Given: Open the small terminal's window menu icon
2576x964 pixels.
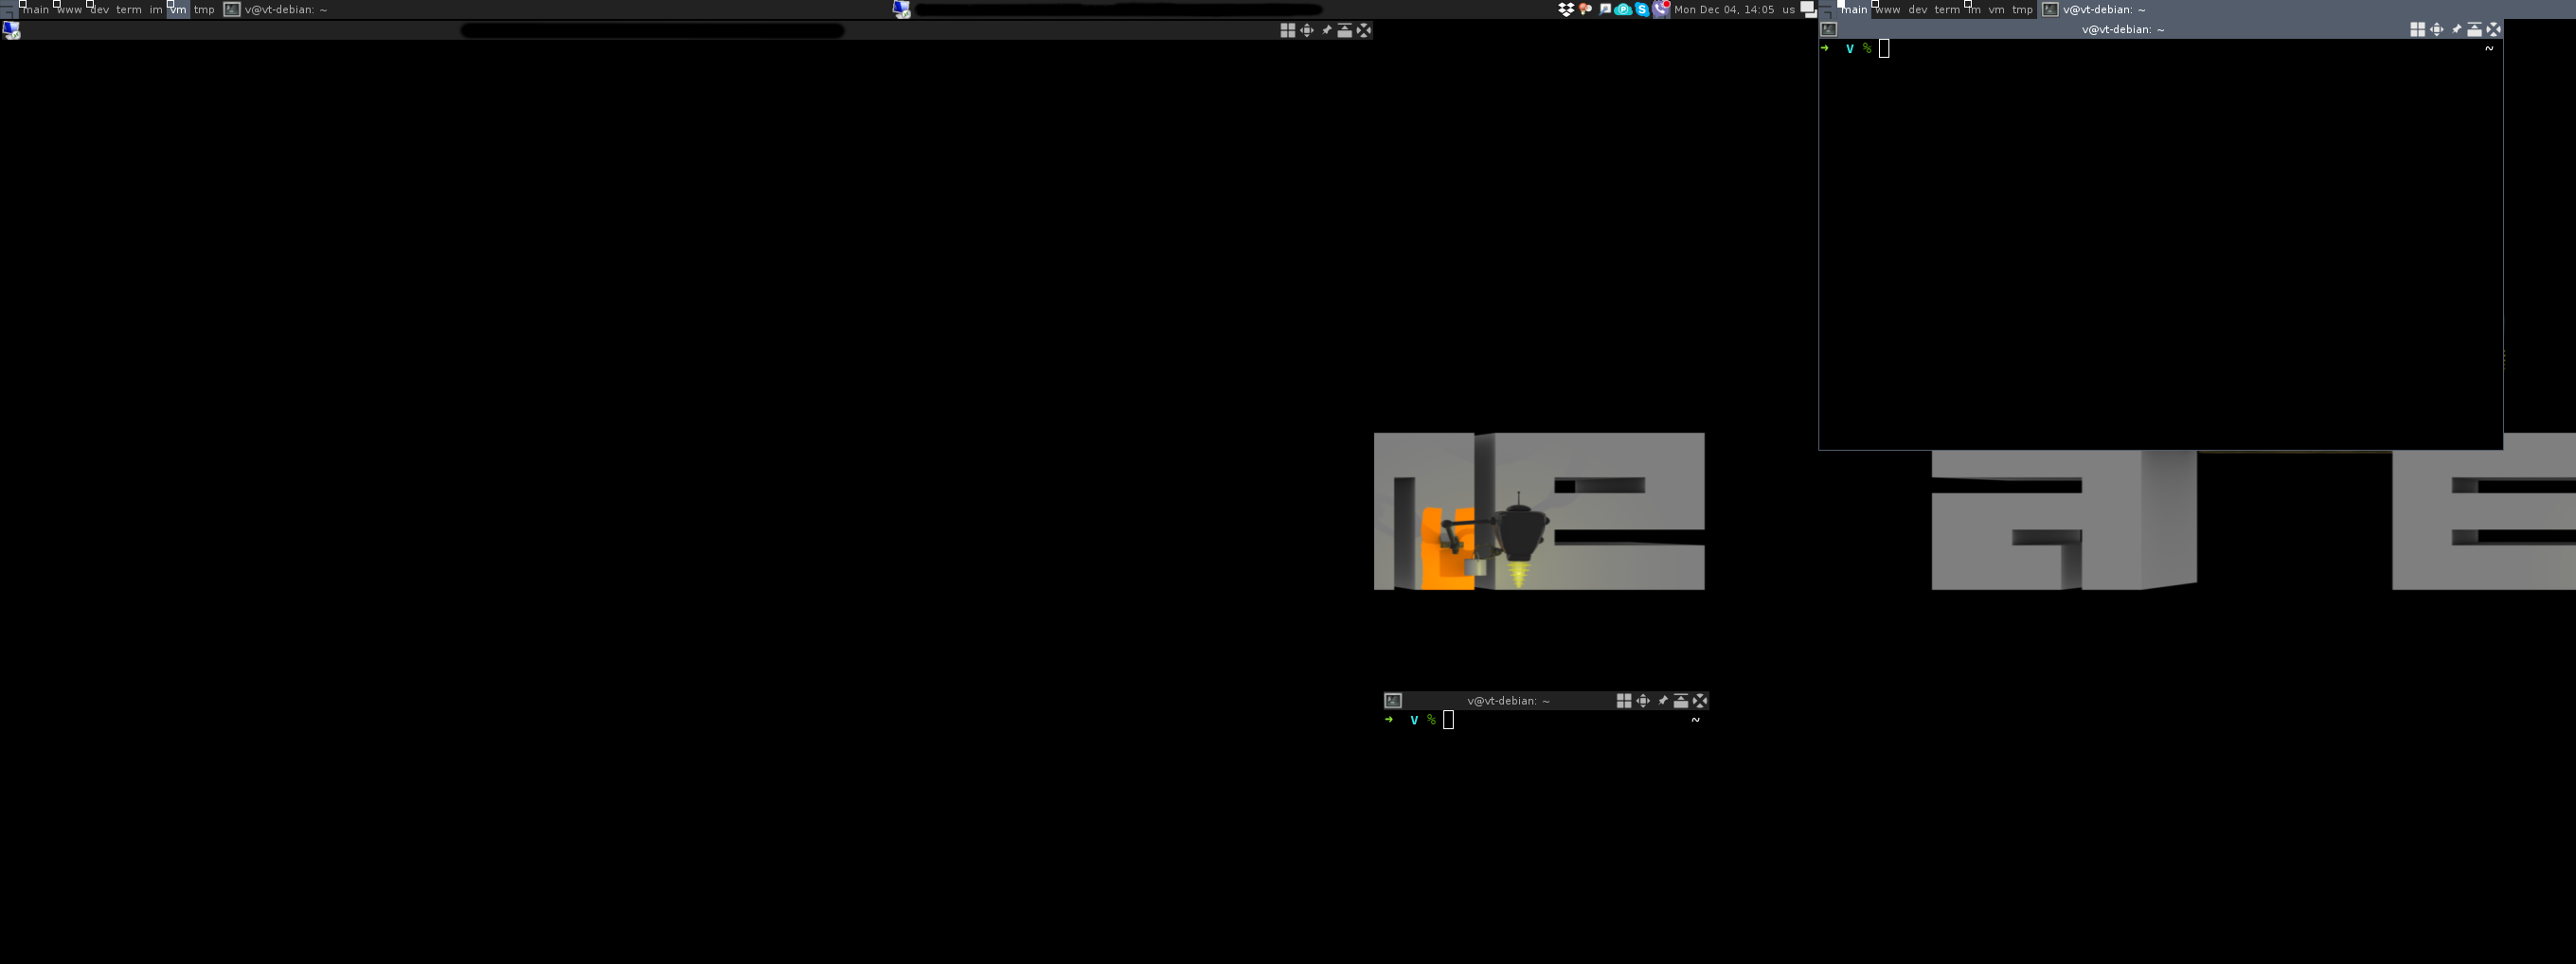Looking at the screenshot, I should (x=1393, y=700).
